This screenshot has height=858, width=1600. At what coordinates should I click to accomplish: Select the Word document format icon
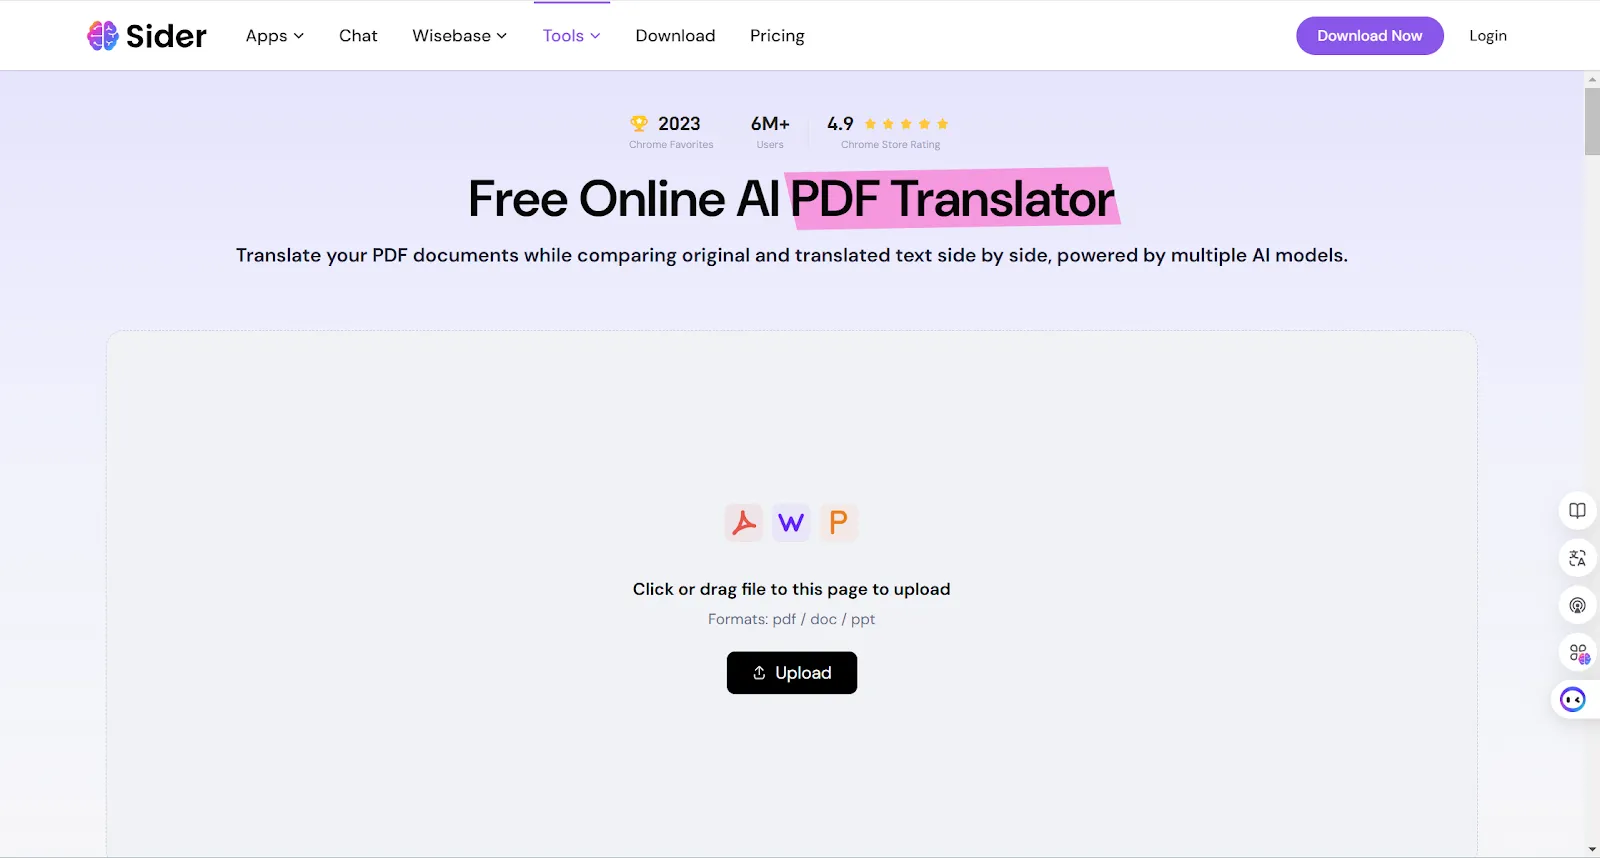pyautogui.click(x=791, y=522)
